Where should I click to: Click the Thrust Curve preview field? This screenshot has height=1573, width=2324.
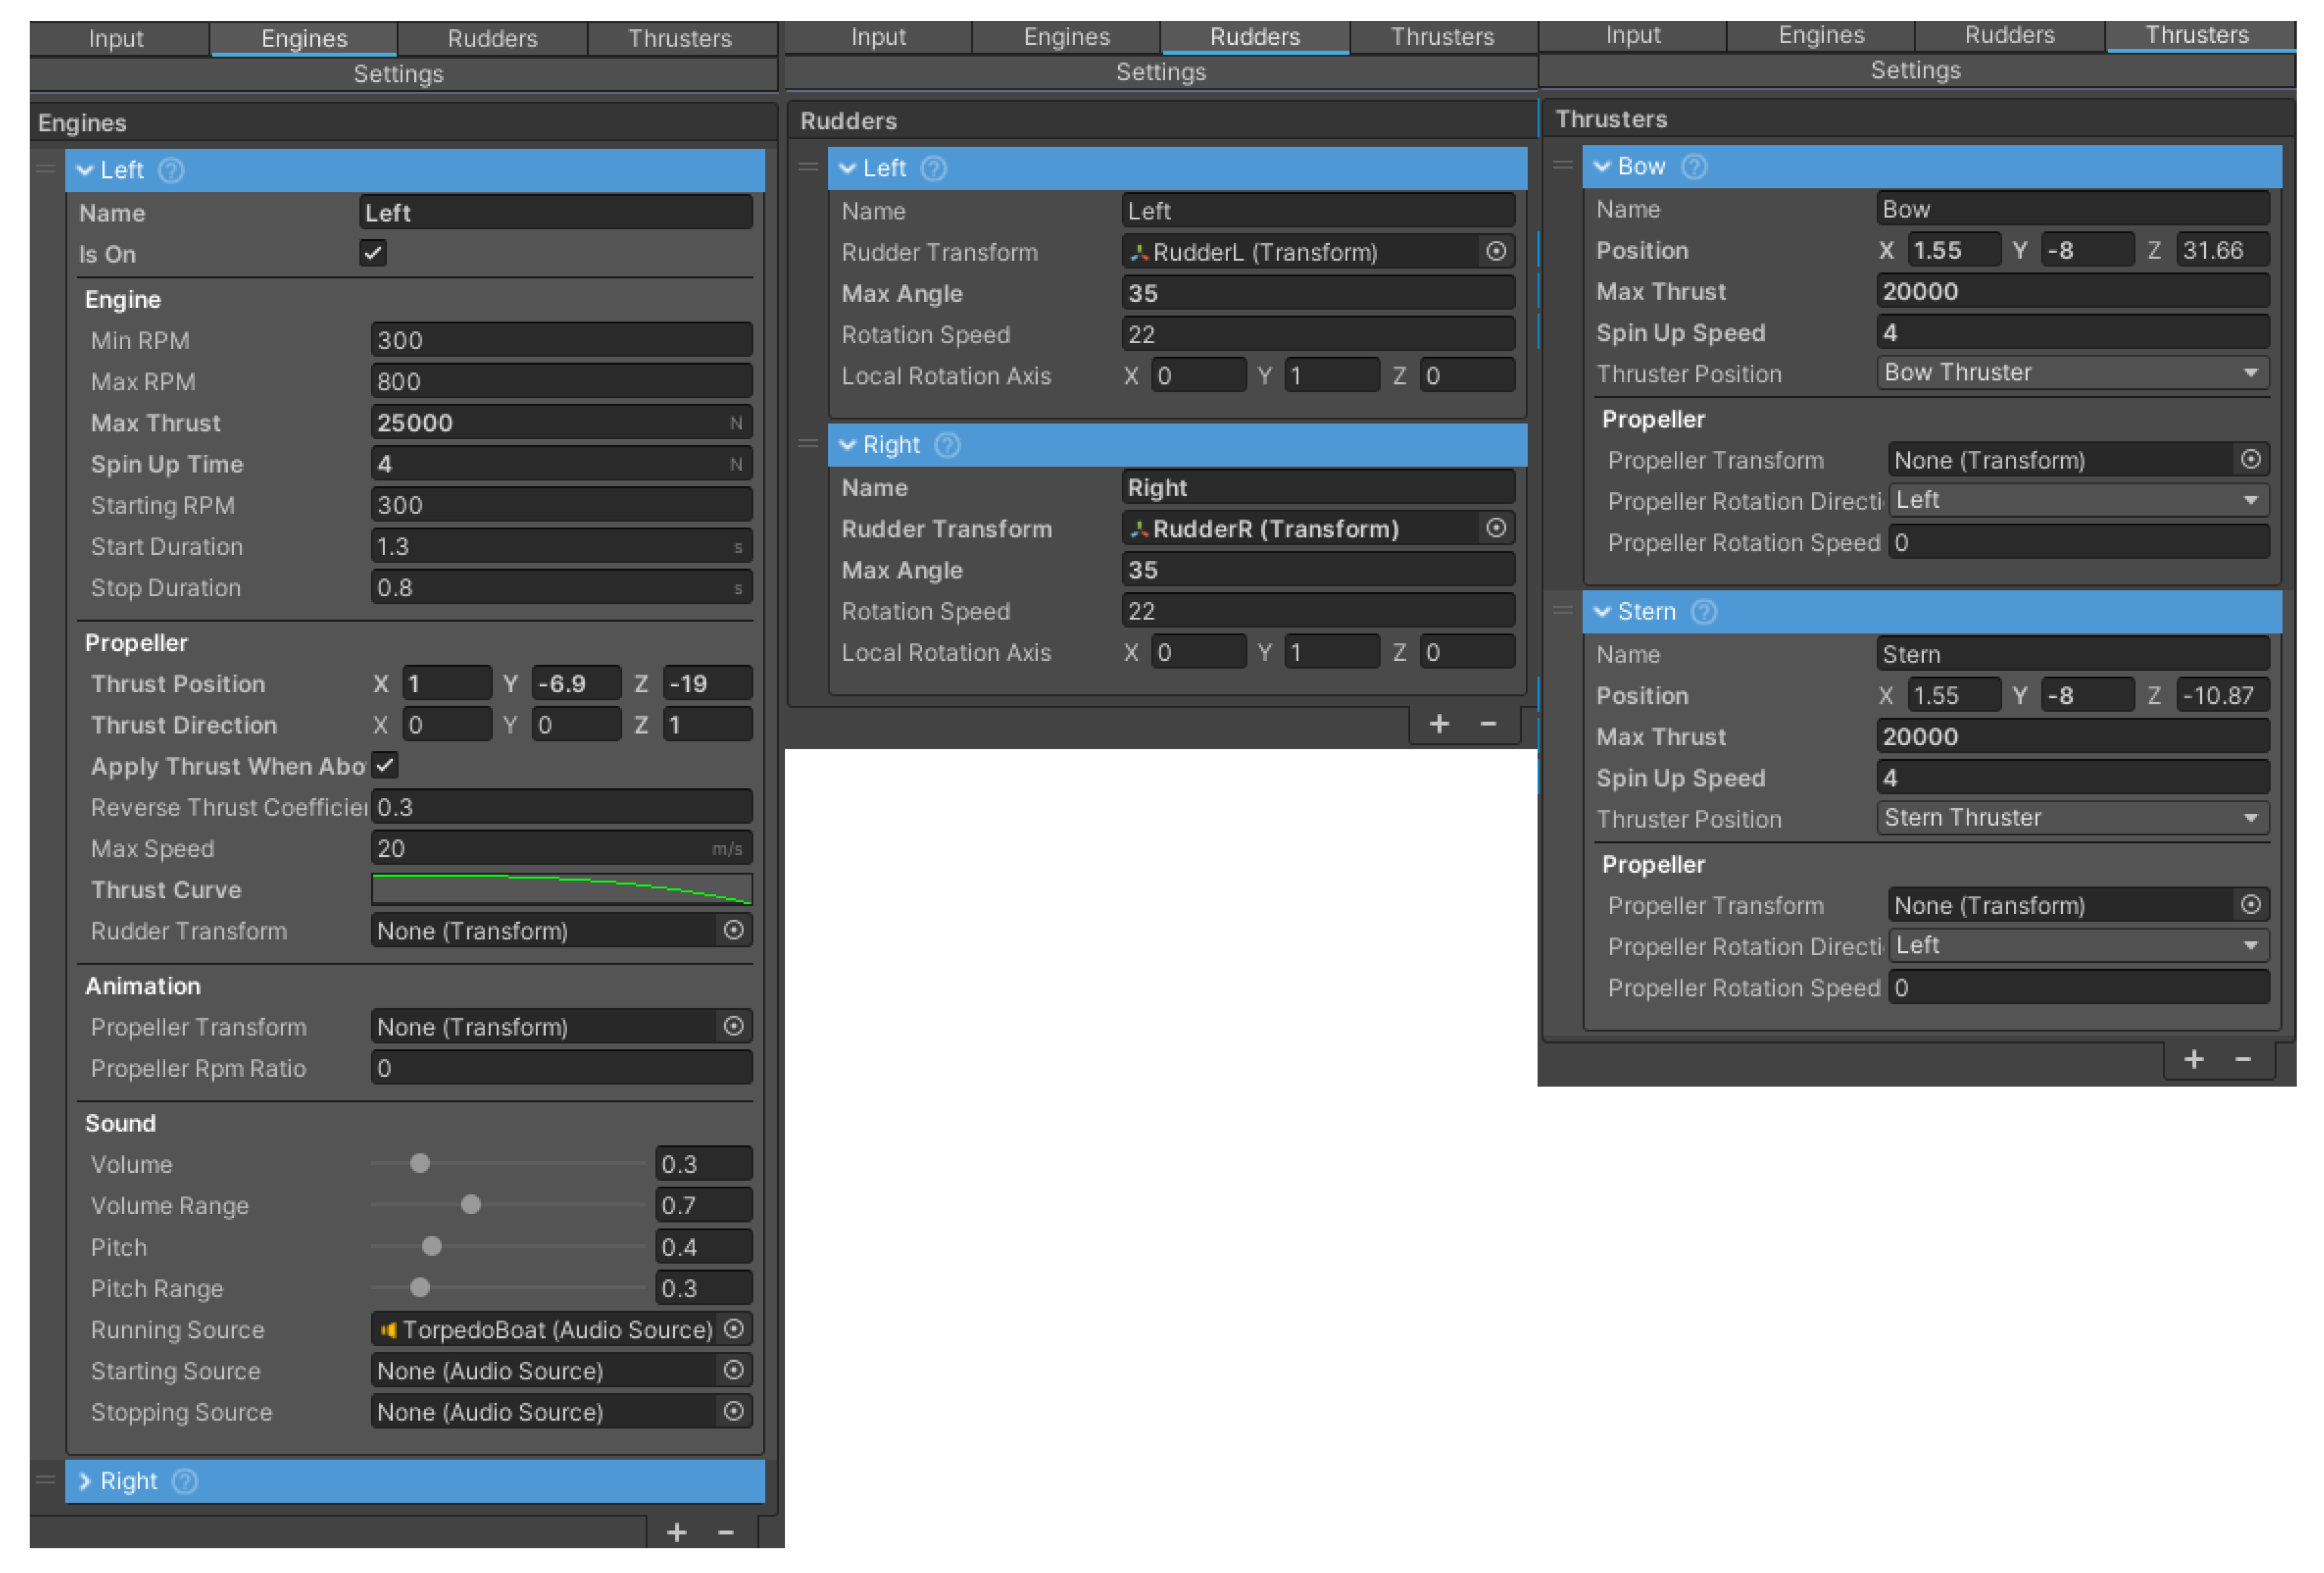coord(561,889)
